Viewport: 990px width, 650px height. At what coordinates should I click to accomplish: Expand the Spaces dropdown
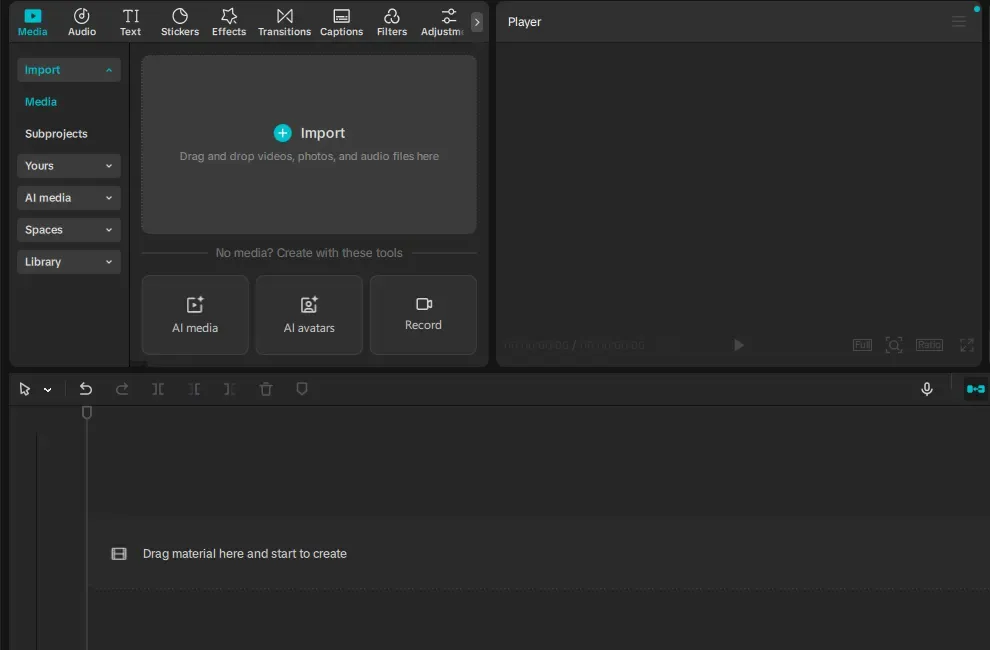point(69,230)
